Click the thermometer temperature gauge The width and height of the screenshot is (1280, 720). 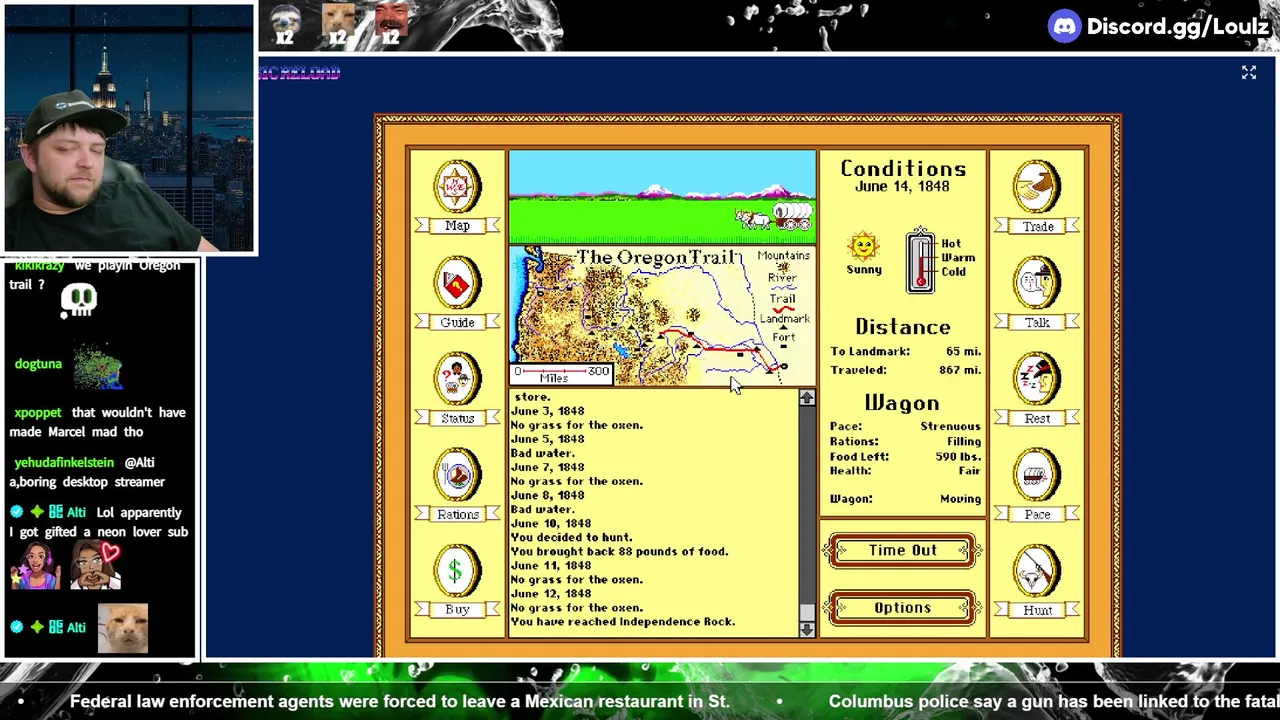[920, 262]
